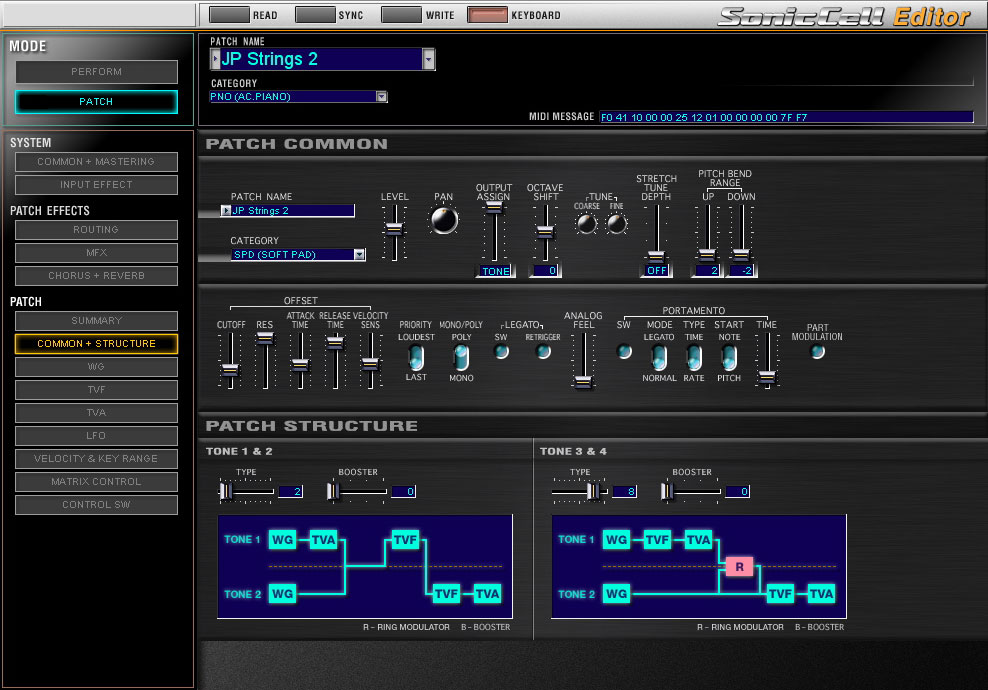Click the SYNC button
988x690 pixels.
315,14
